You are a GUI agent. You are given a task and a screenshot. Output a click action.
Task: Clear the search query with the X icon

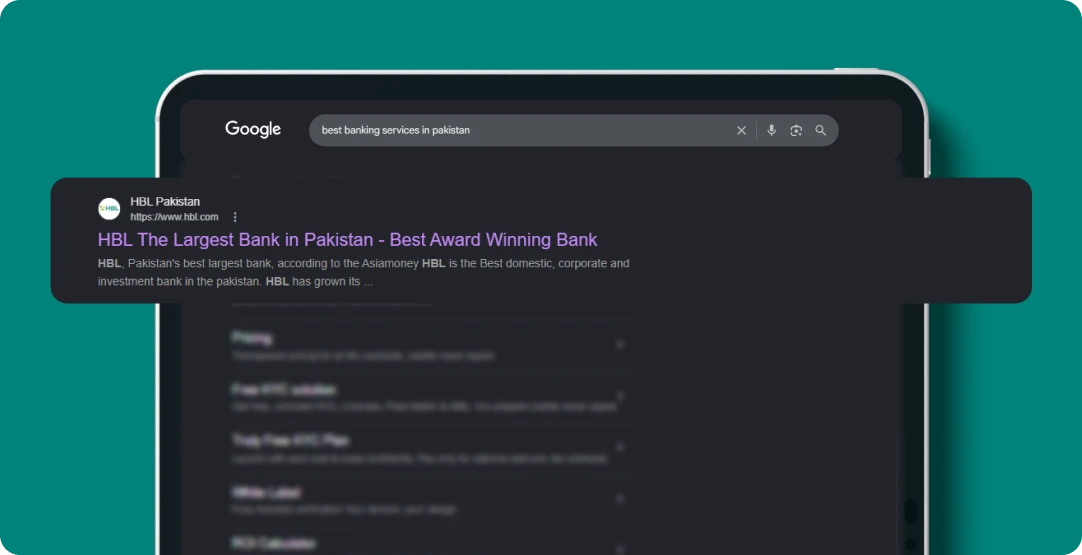[741, 130]
